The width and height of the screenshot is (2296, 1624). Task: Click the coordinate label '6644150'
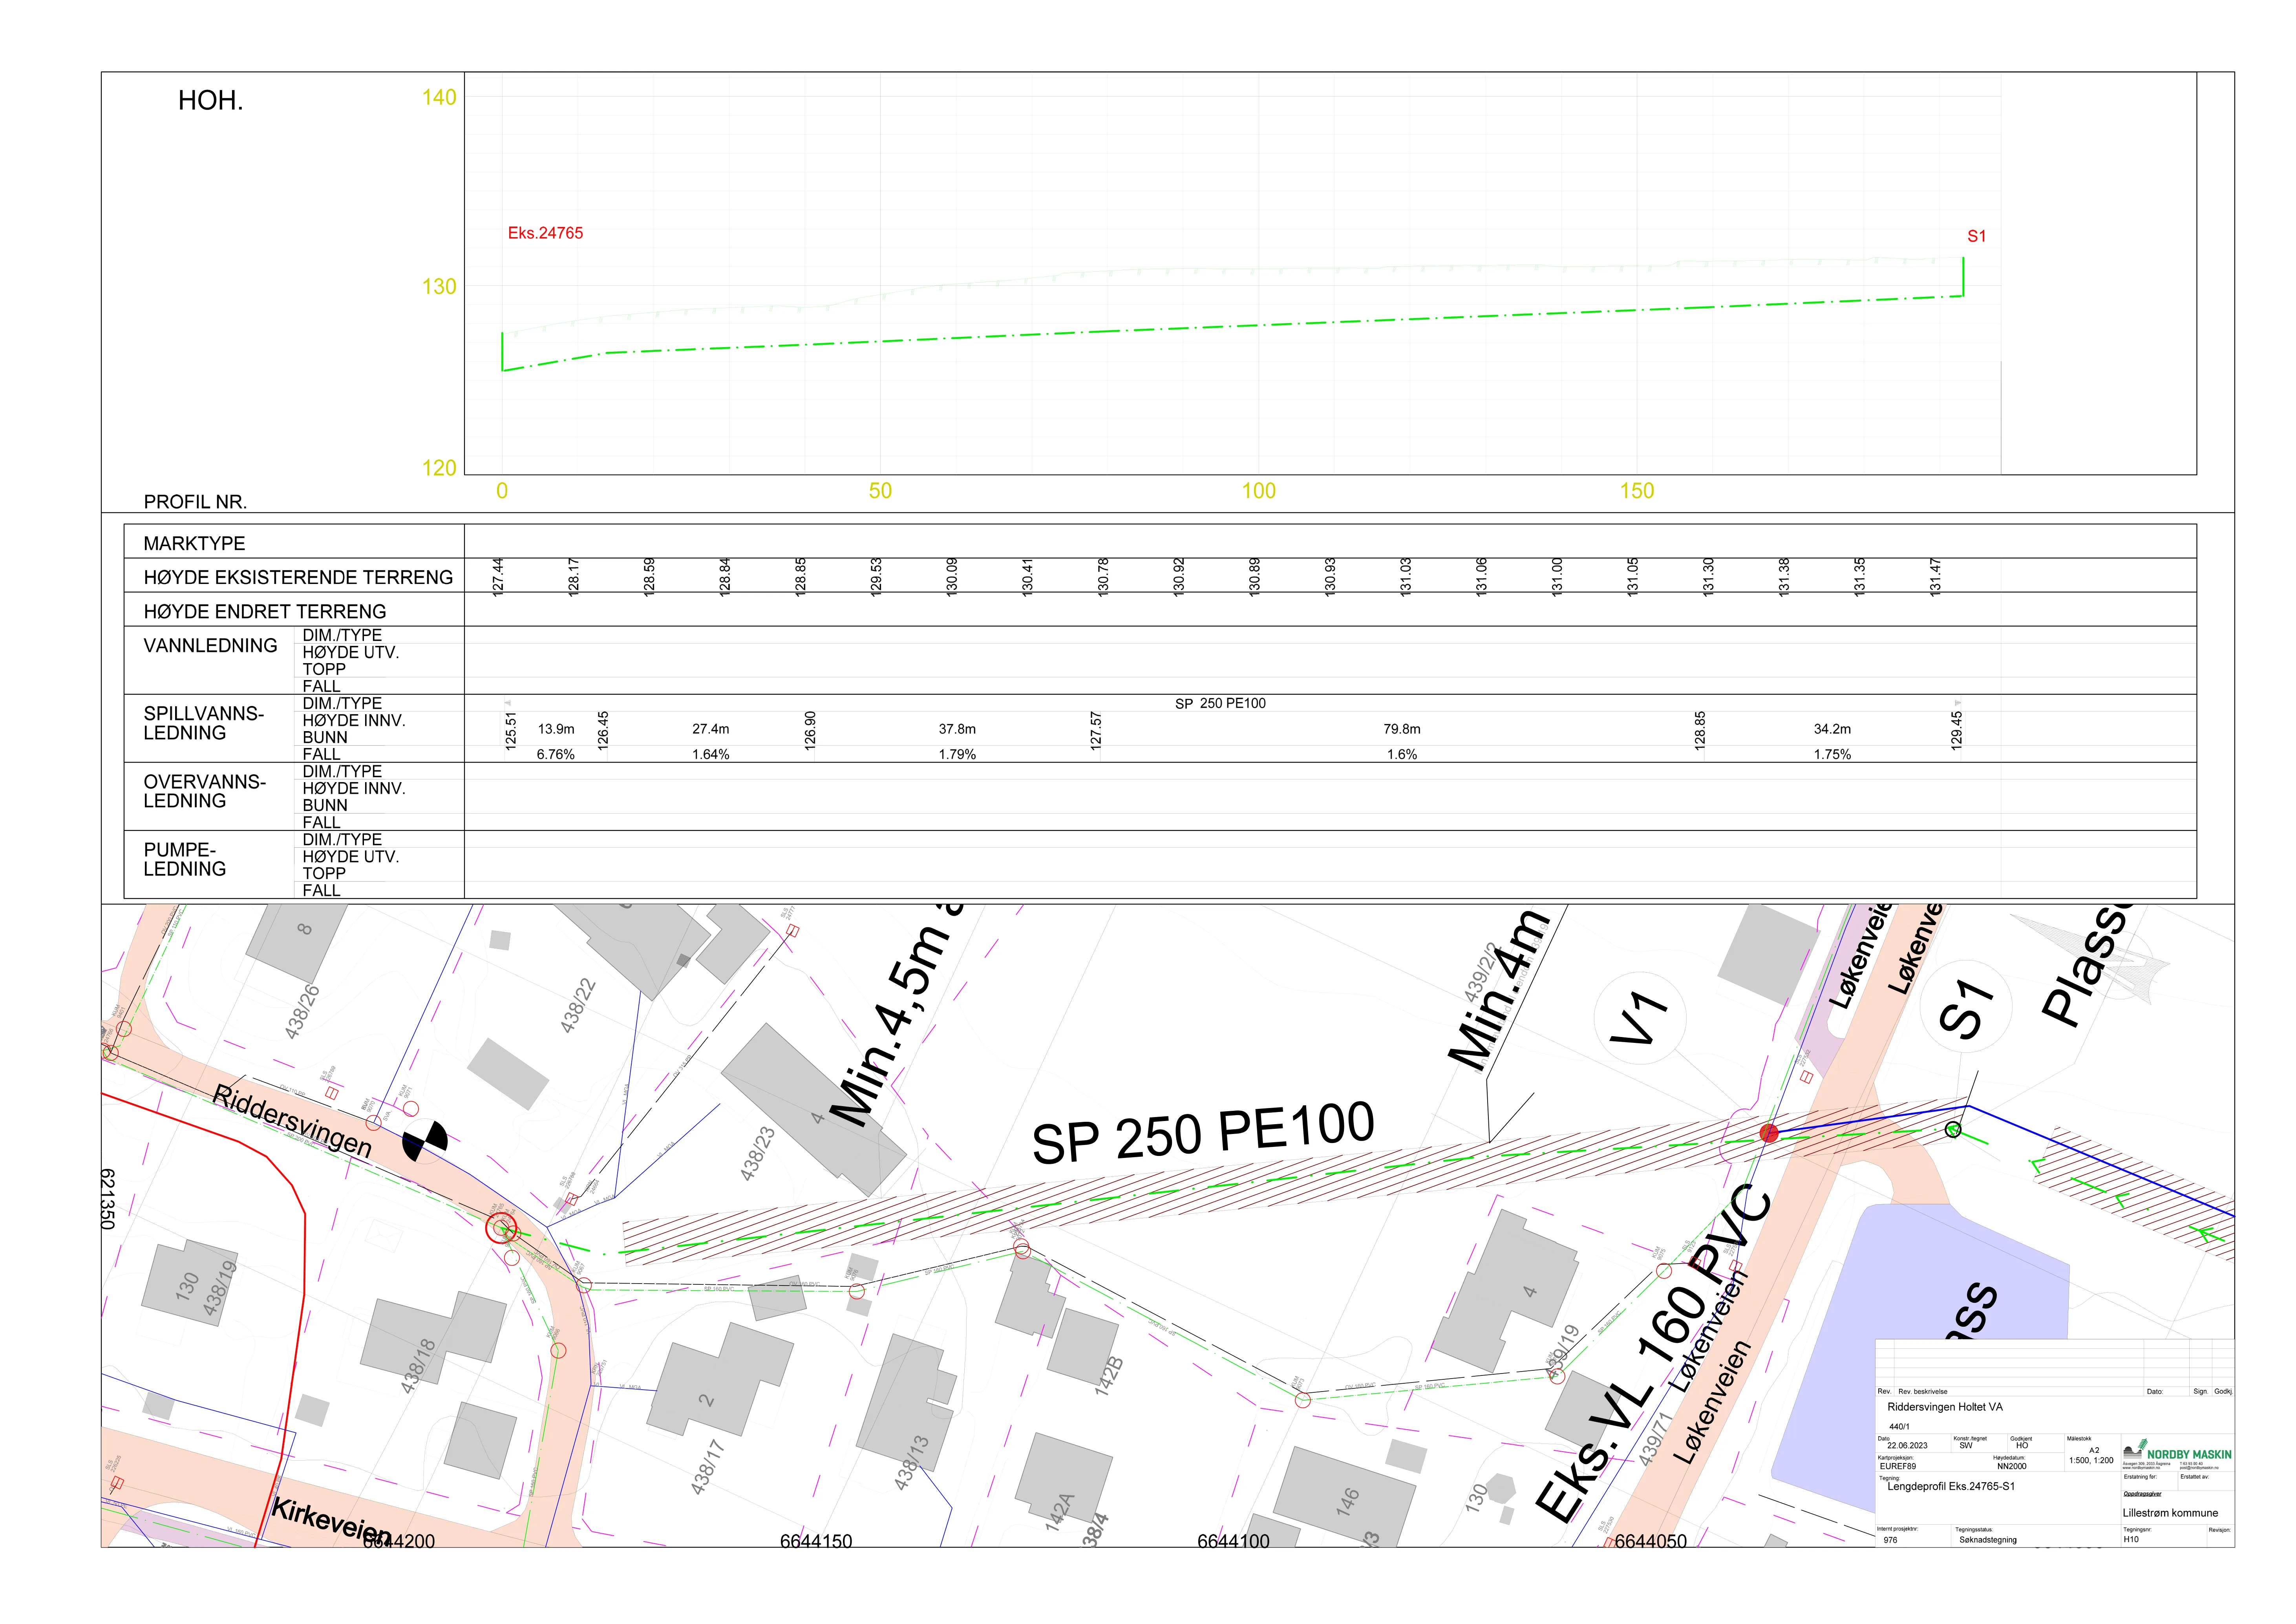[816, 1541]
